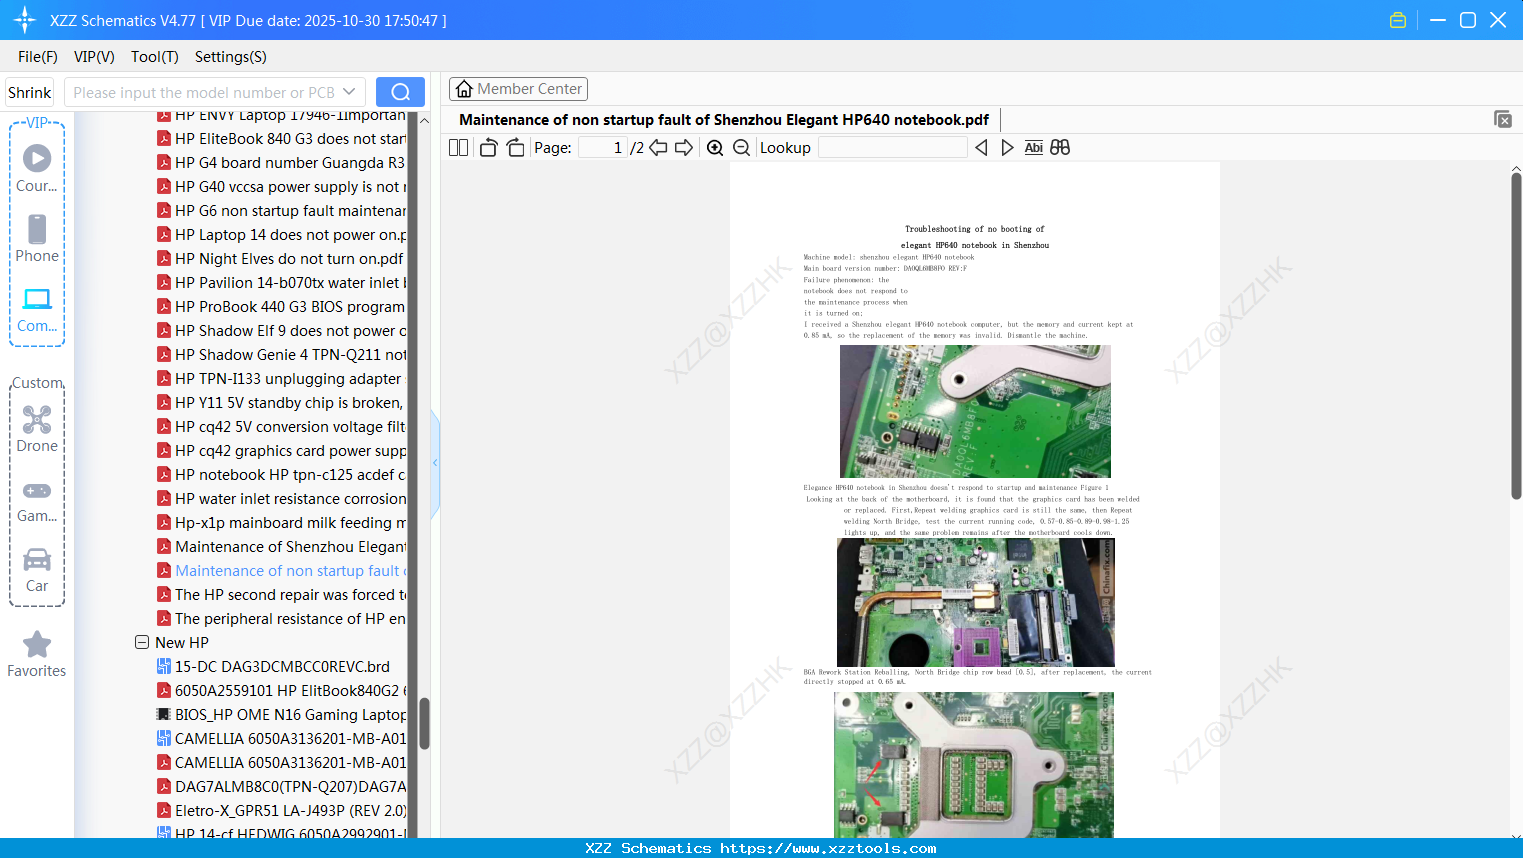Open the model number dropdown arrow
This screenshot has height=858, width=1523.
(x=349, y=92)
